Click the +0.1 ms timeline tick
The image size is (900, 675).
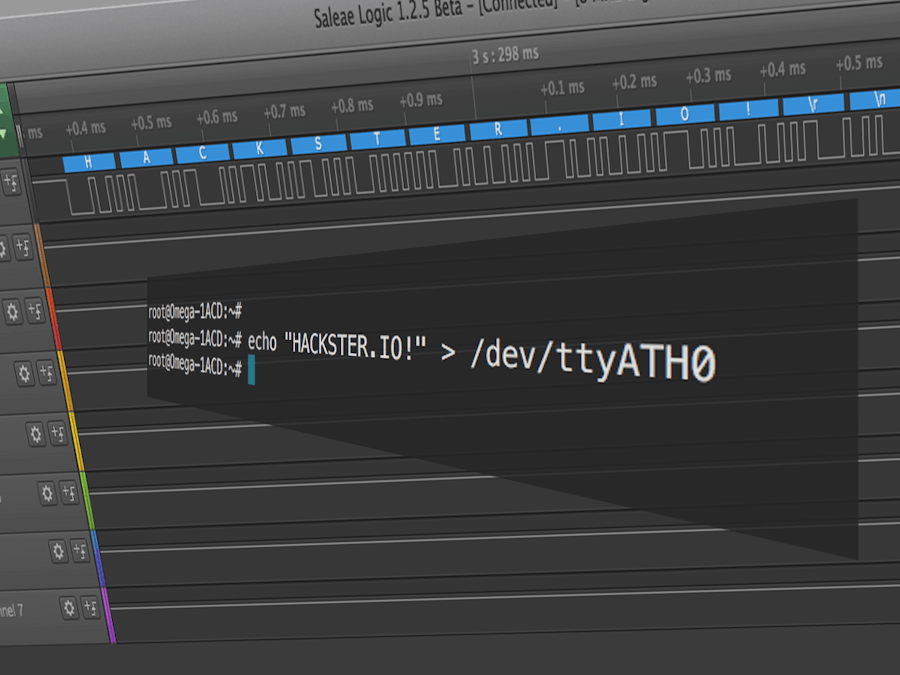coord(562,88)
